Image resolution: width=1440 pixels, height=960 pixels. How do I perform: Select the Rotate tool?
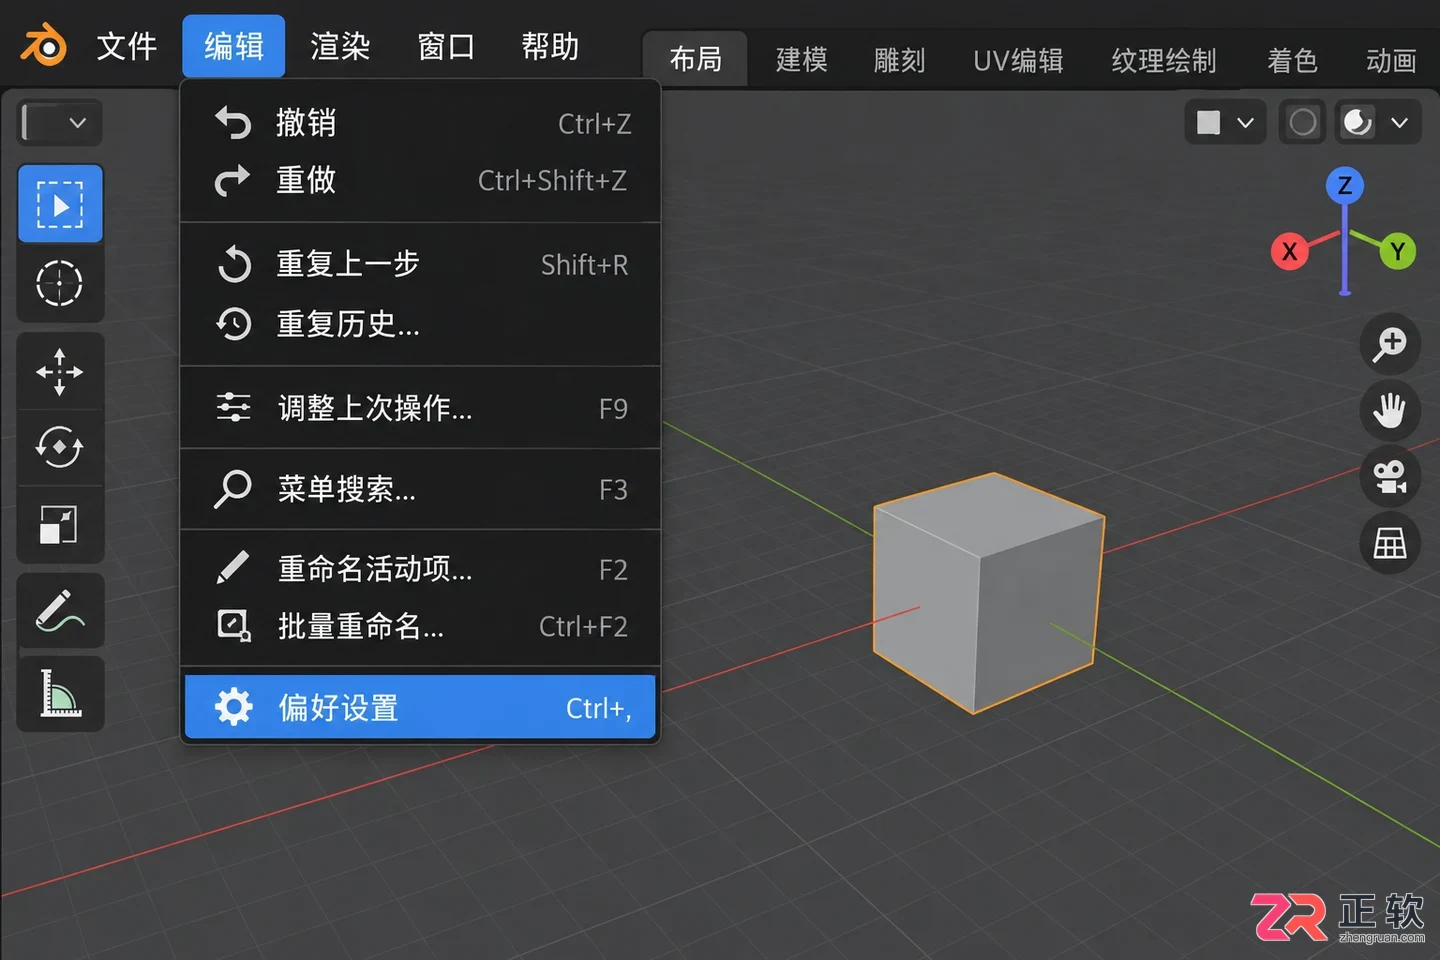60,448
